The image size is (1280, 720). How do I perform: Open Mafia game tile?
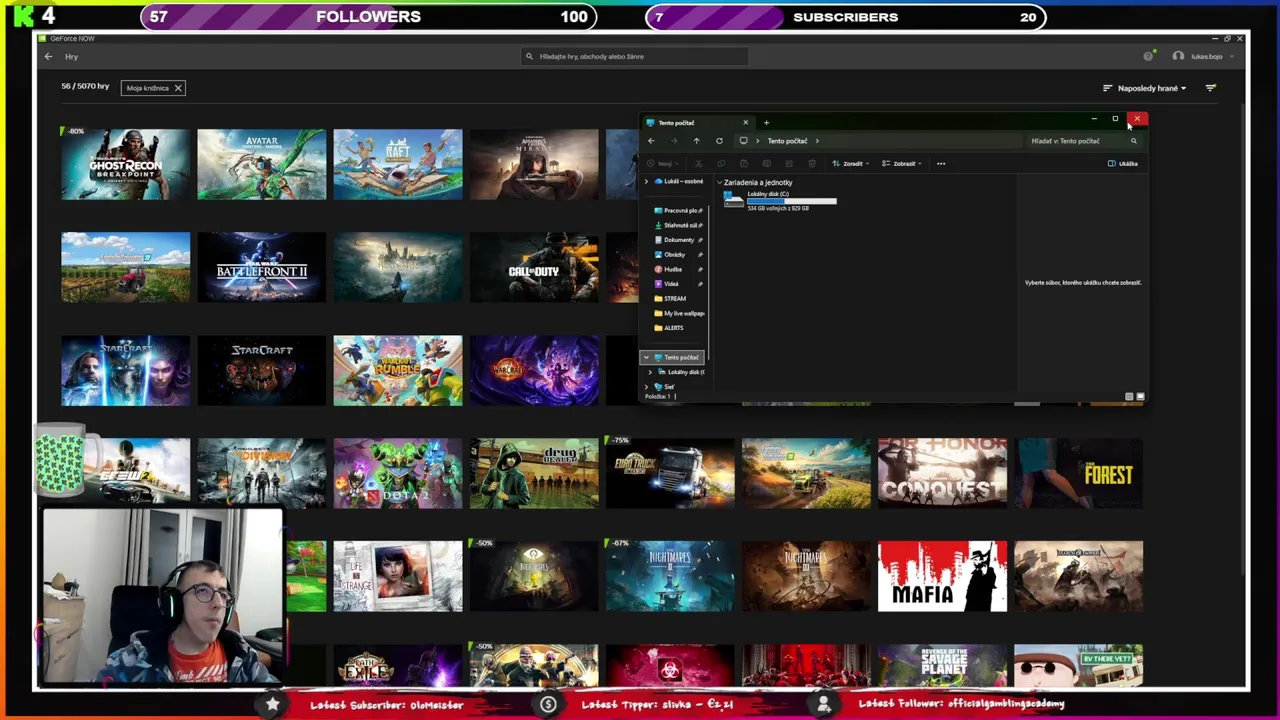pyautogui.click(x=942, y=576)
